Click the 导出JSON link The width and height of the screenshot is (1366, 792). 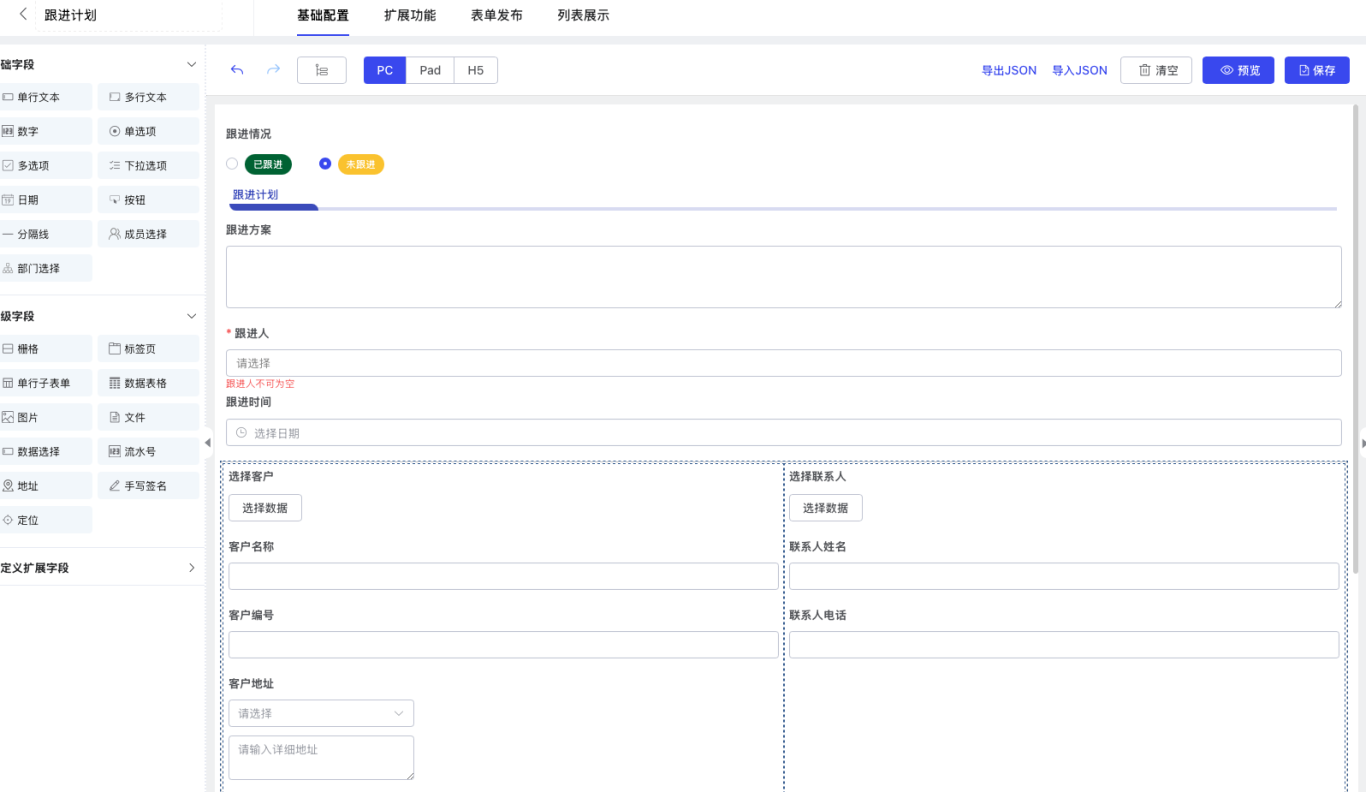coord(1009,70)
